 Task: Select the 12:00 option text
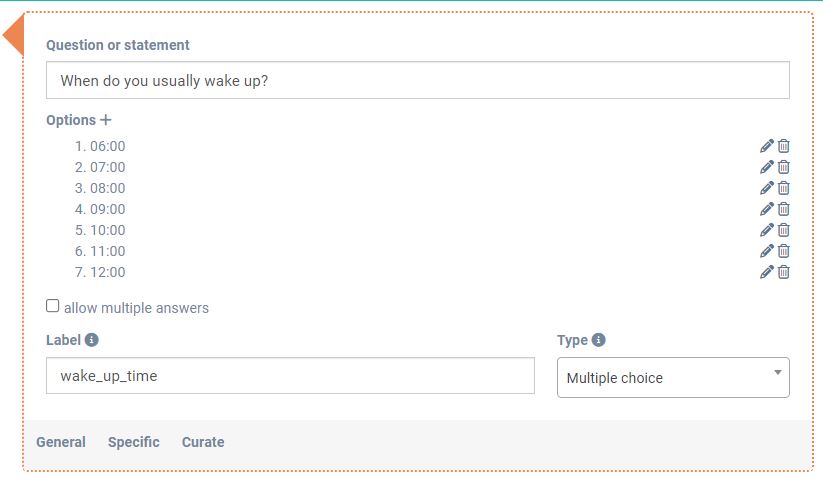click(107, 272)
